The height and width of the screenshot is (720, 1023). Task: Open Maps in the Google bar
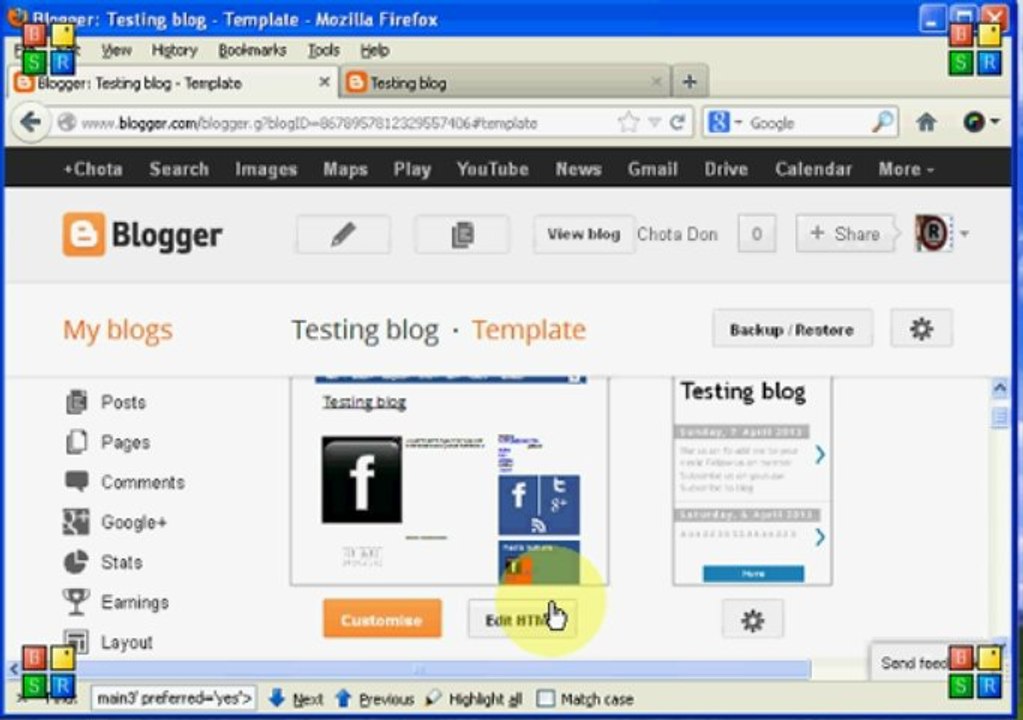[345, 169]
